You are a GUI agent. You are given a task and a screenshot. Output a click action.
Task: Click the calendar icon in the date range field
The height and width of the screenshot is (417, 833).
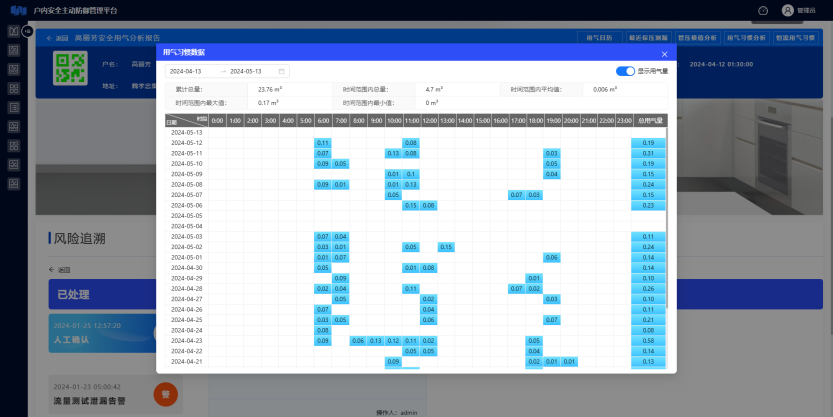pyautogui.click(x=282, y=71)
